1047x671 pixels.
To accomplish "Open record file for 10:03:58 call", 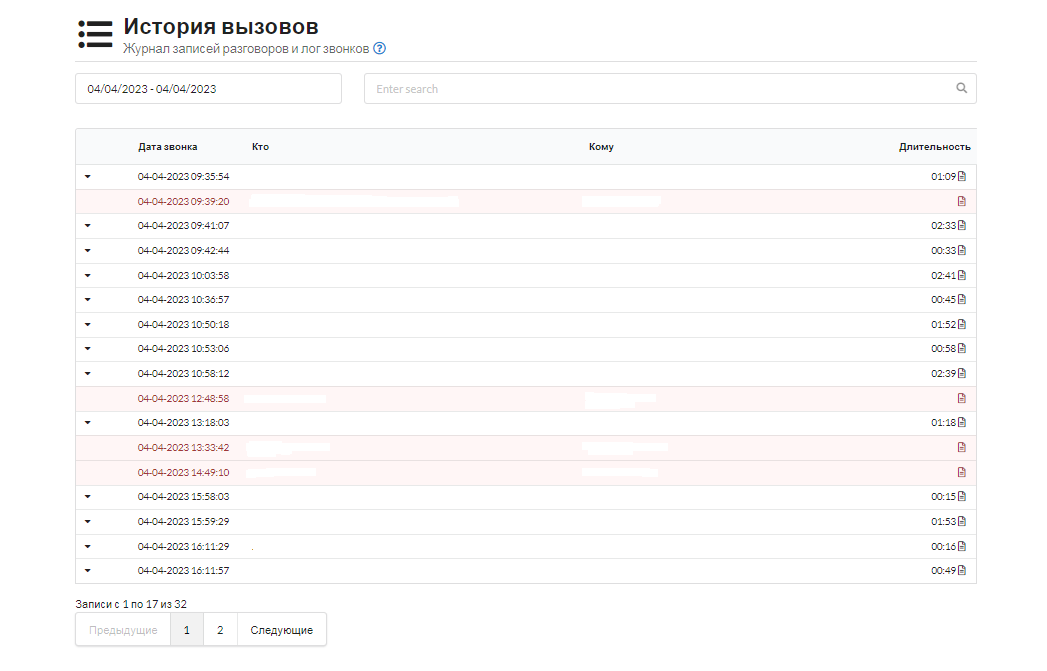I will tap(962, 275).
